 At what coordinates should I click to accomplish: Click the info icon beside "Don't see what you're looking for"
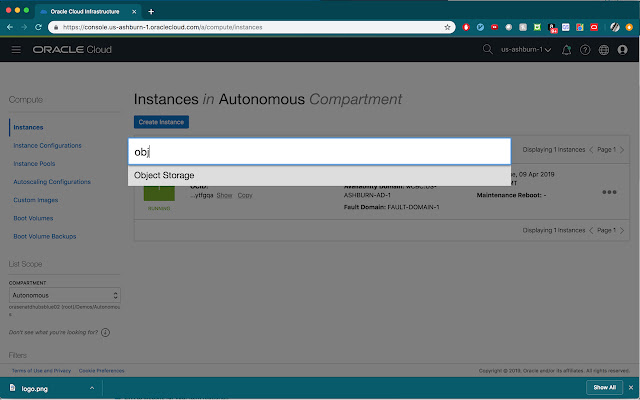pyautogui.click(x=105, y=331)
